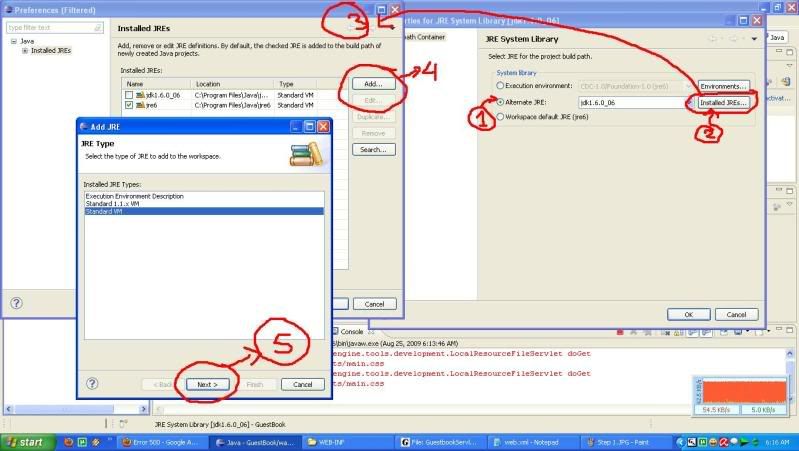Image resolution: width=799 pixels, height=451 pixels.
Task: Select the Execution environment radio button
Action: 500,86
